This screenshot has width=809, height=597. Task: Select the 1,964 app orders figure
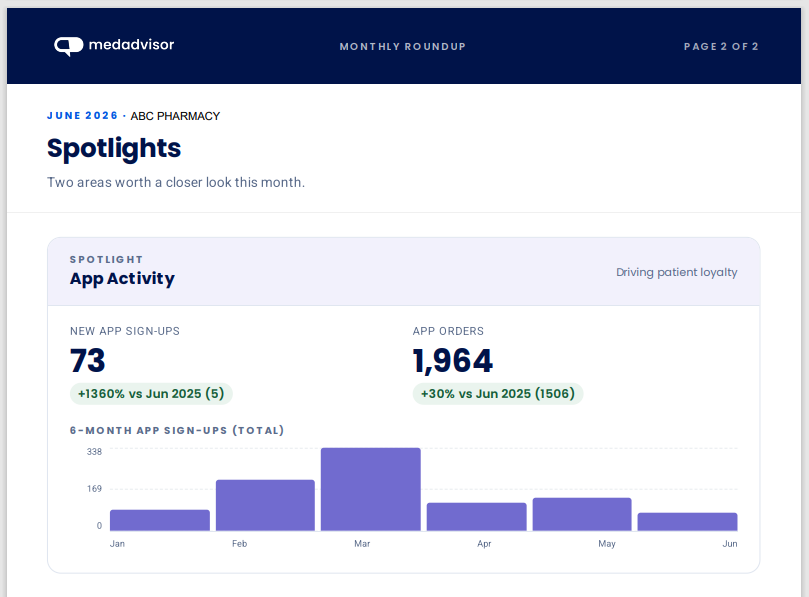(453, 361)
